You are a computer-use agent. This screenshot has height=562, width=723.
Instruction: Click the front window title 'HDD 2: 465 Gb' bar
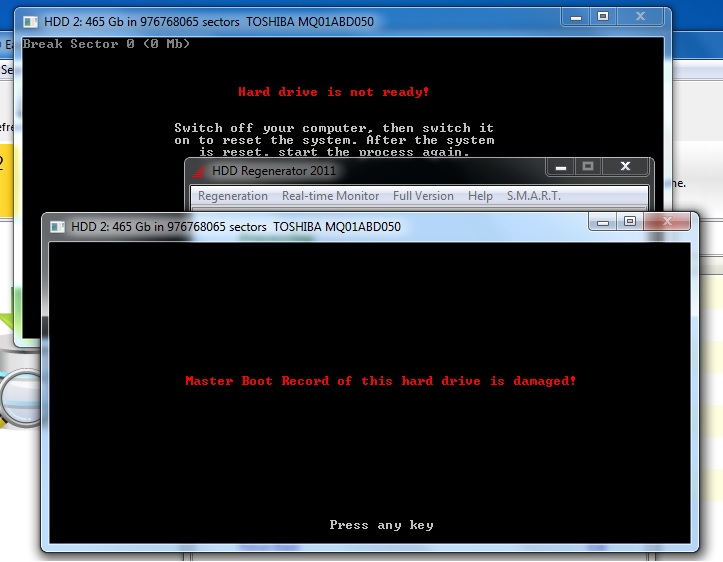236,227
